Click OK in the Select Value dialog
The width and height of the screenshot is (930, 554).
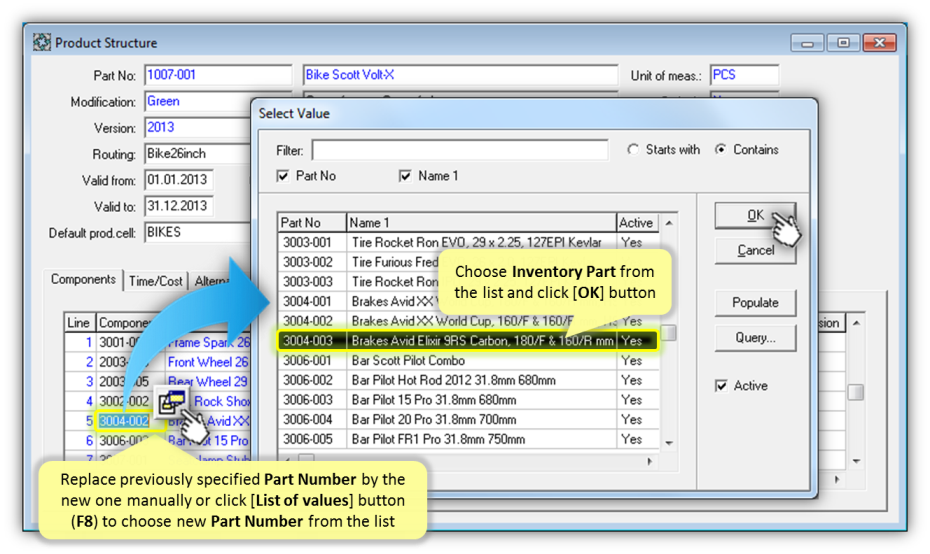[755, 215]
